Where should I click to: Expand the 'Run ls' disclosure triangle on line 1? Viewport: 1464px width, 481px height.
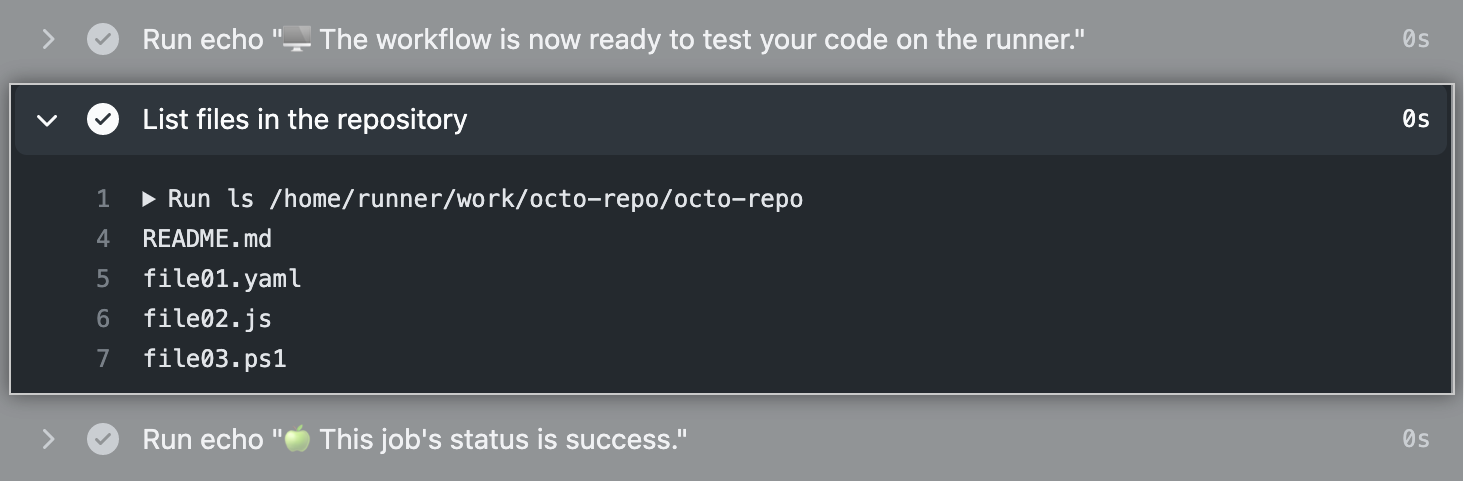tap(149, 199)
